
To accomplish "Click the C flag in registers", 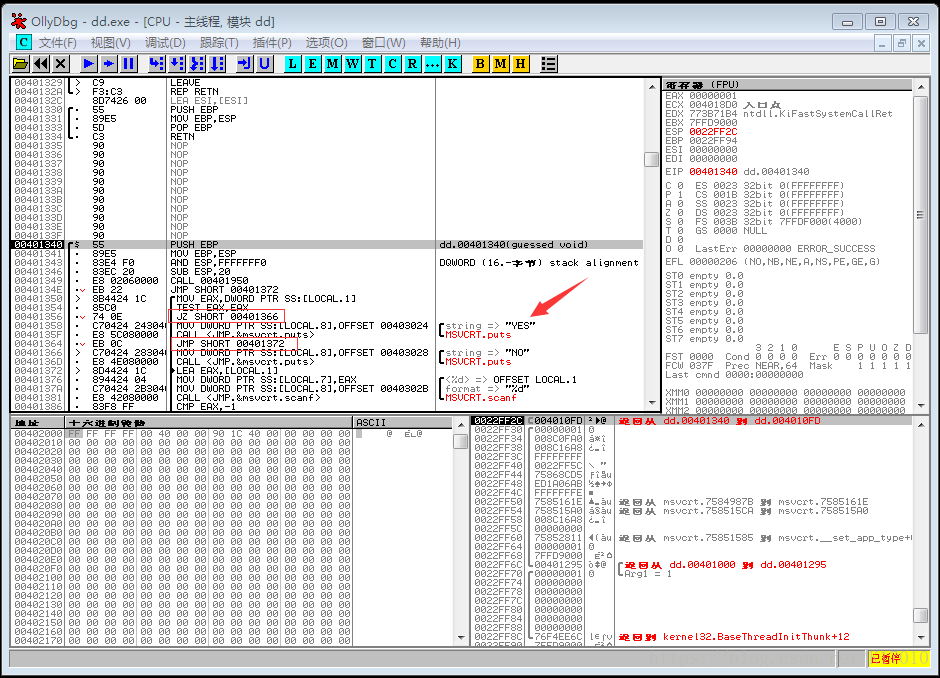I will tap(674, 186).
